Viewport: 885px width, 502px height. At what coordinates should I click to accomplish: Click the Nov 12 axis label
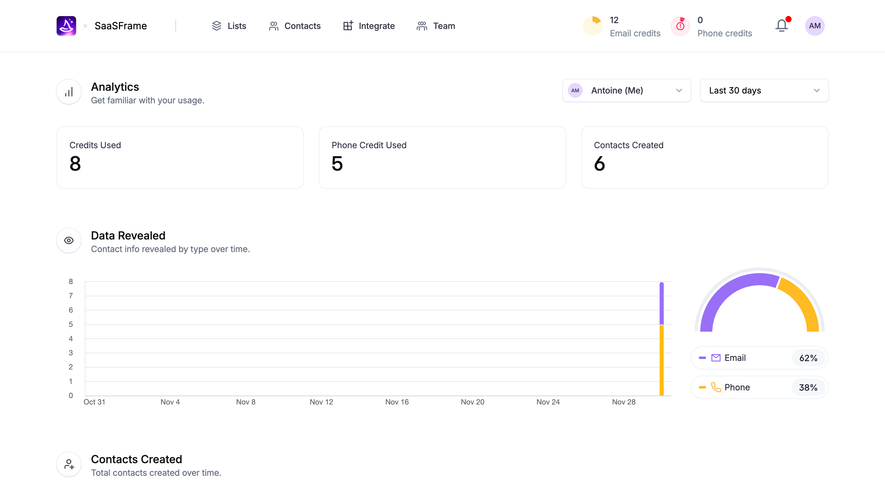click(x=321, y=402)
